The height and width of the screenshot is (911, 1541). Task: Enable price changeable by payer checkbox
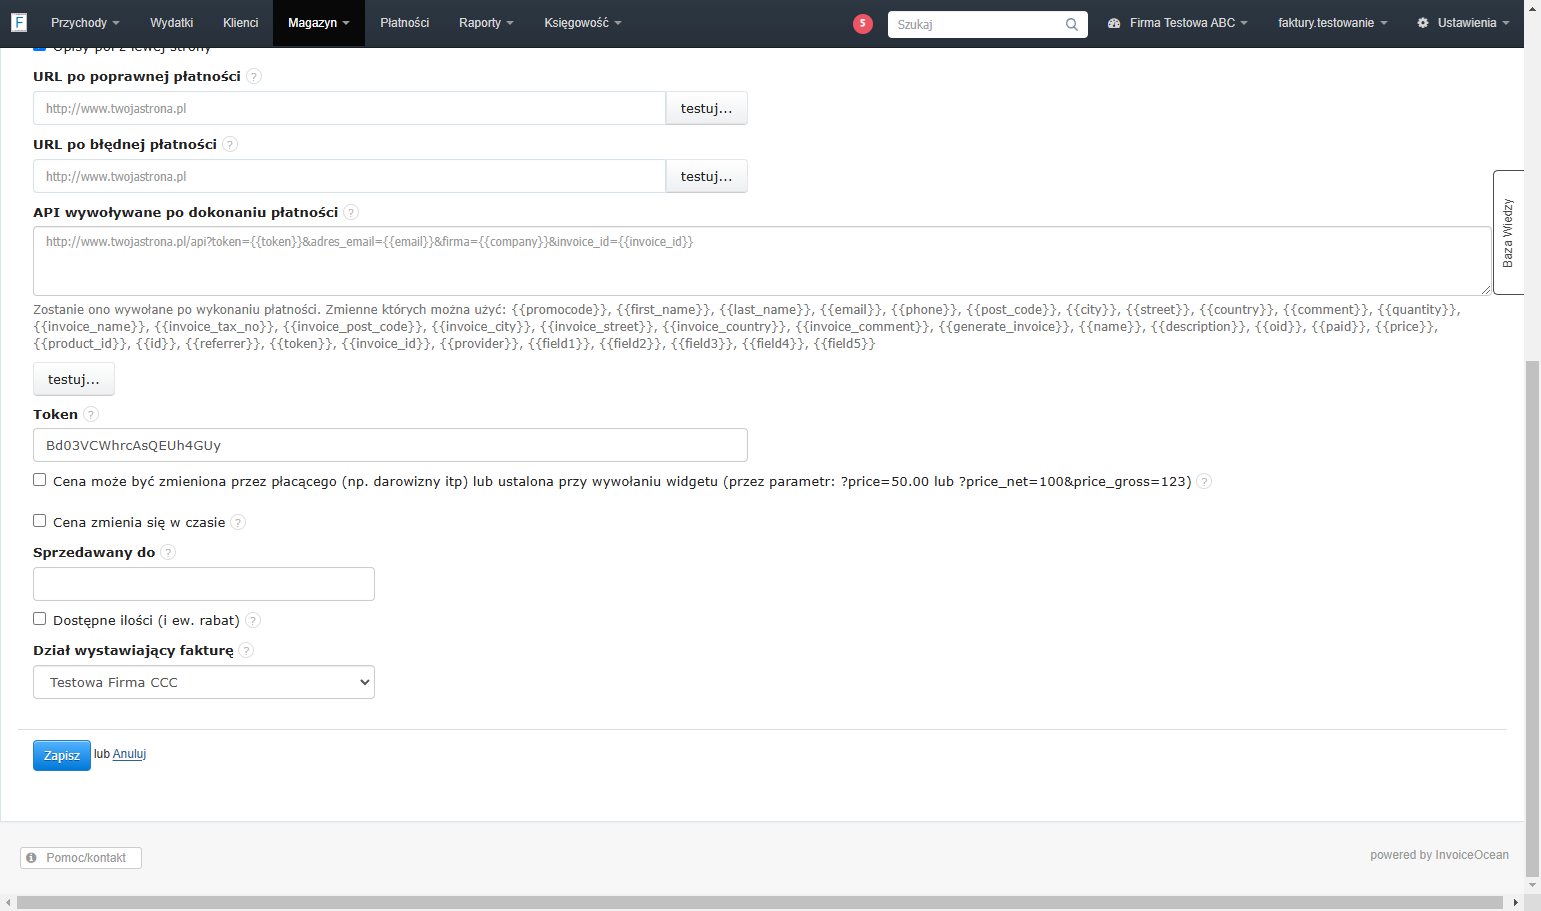pos(40,480)
